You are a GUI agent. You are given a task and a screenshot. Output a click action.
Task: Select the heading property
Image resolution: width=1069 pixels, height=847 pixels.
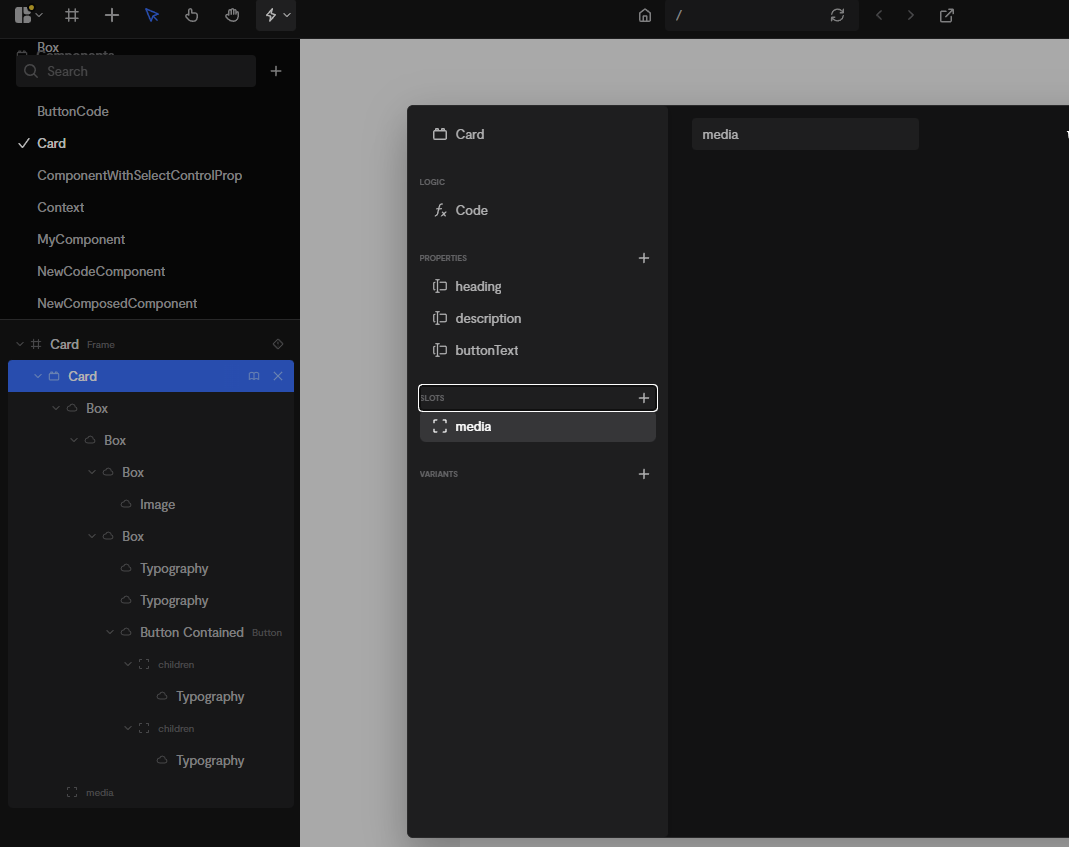(x=478, y=286)
